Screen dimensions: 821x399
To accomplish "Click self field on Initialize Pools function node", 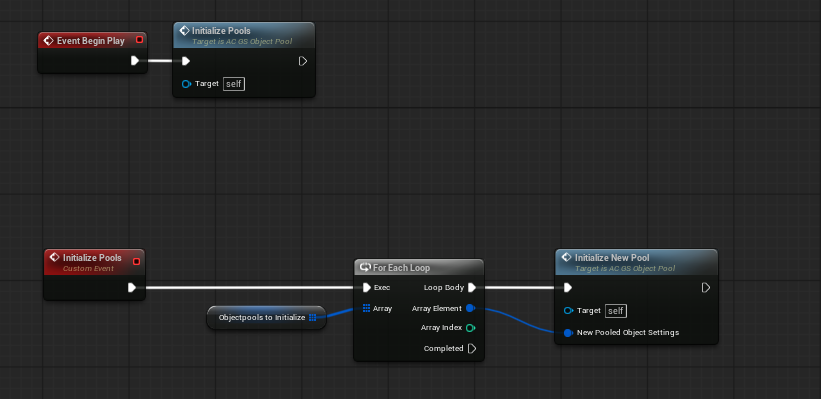I will click(x=234, y=84).
